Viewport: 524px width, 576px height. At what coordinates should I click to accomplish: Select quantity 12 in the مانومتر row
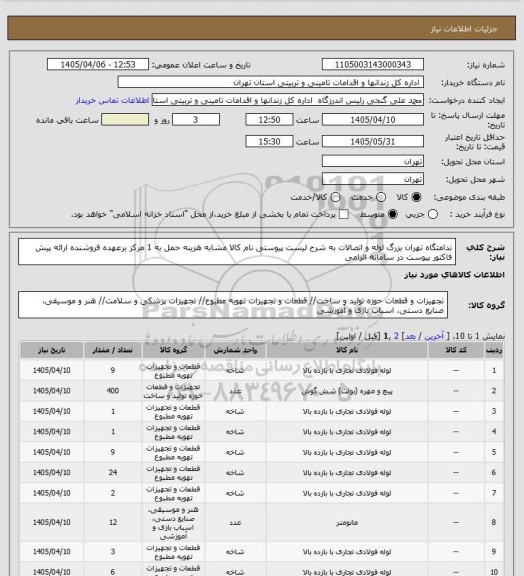point(113,522)
